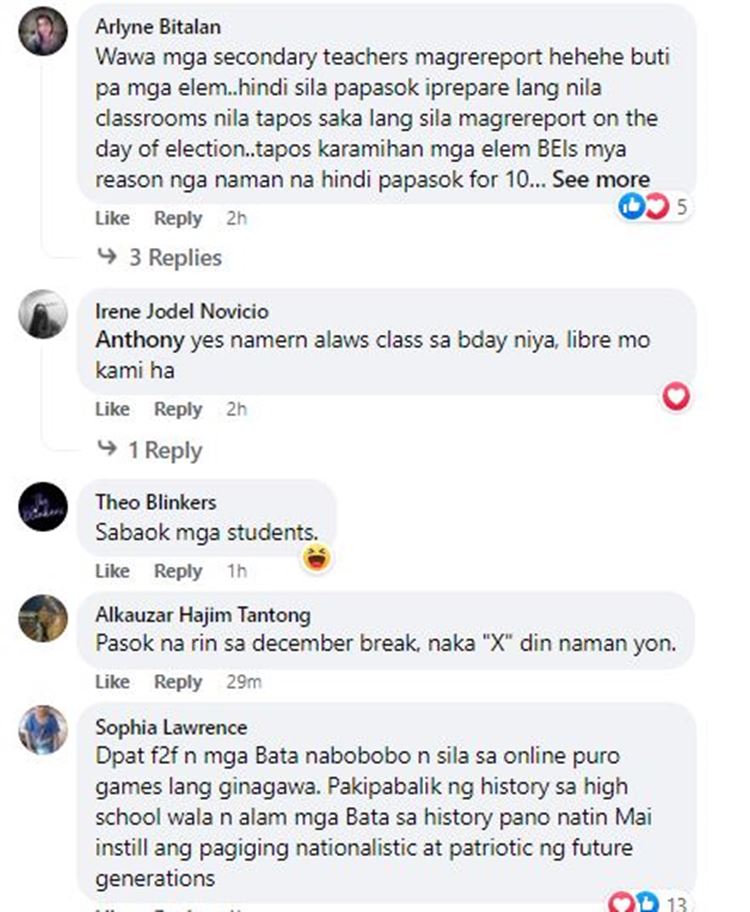View laughing reaction on Theo Blinkers' comment

(x=317, y=558)
